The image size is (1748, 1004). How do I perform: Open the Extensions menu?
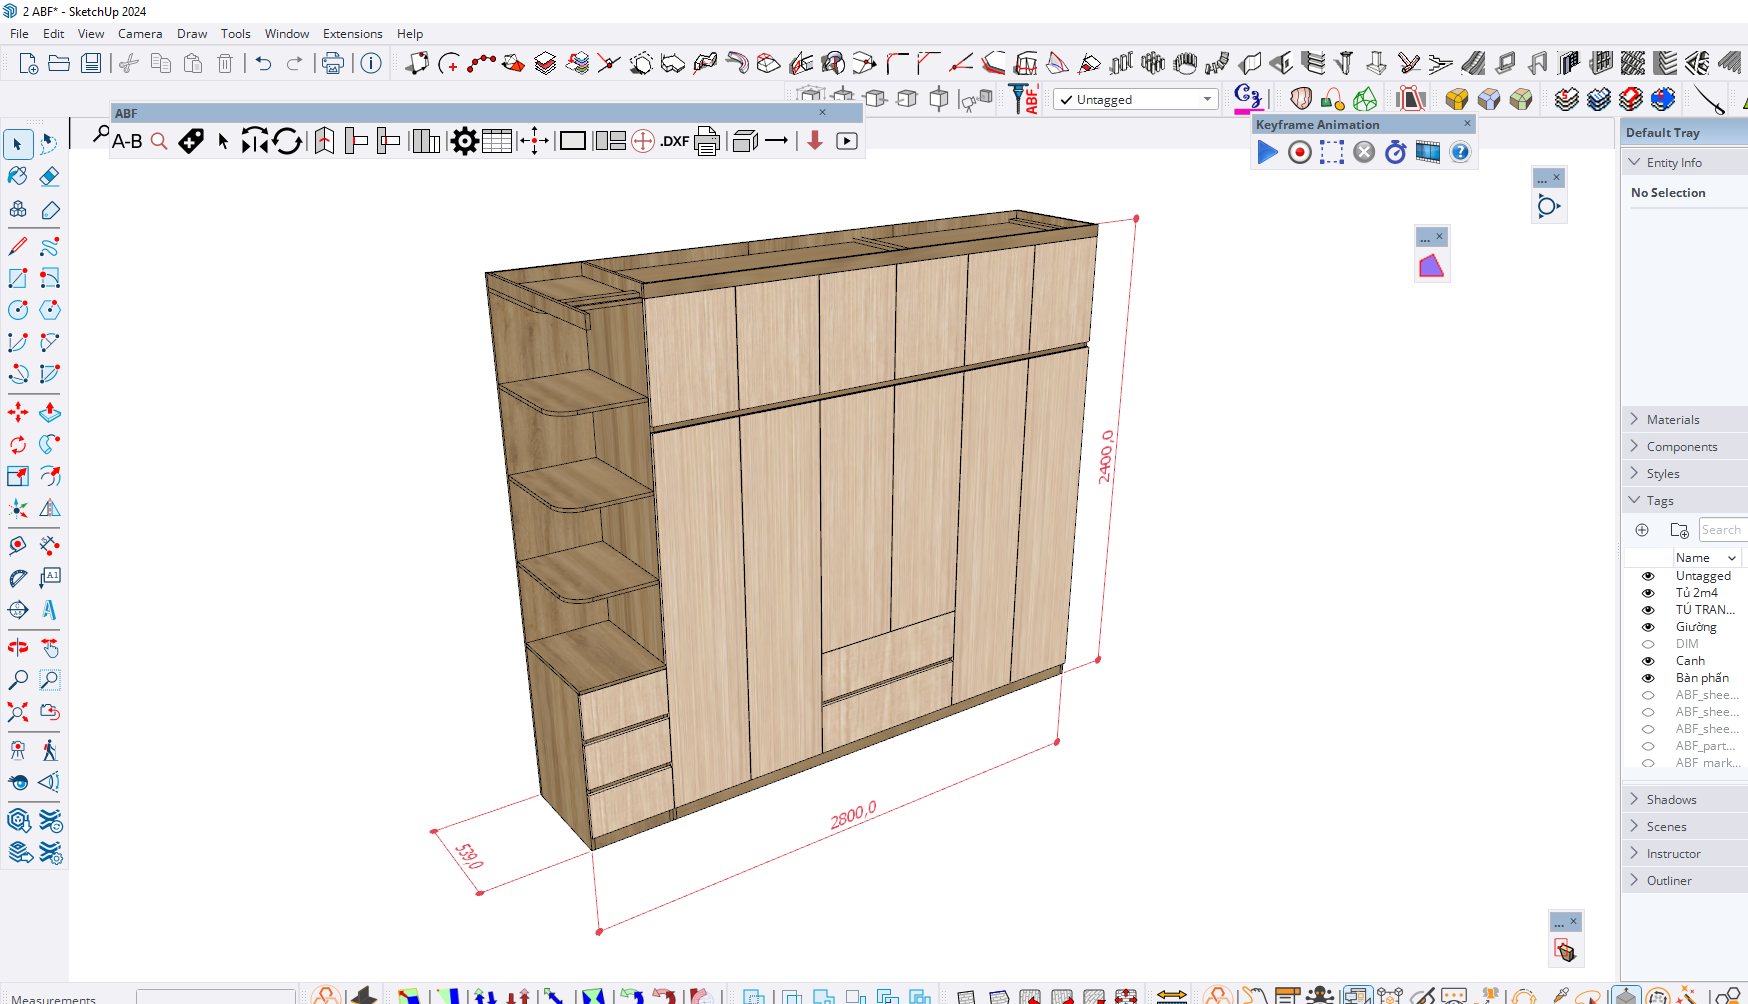352,34
